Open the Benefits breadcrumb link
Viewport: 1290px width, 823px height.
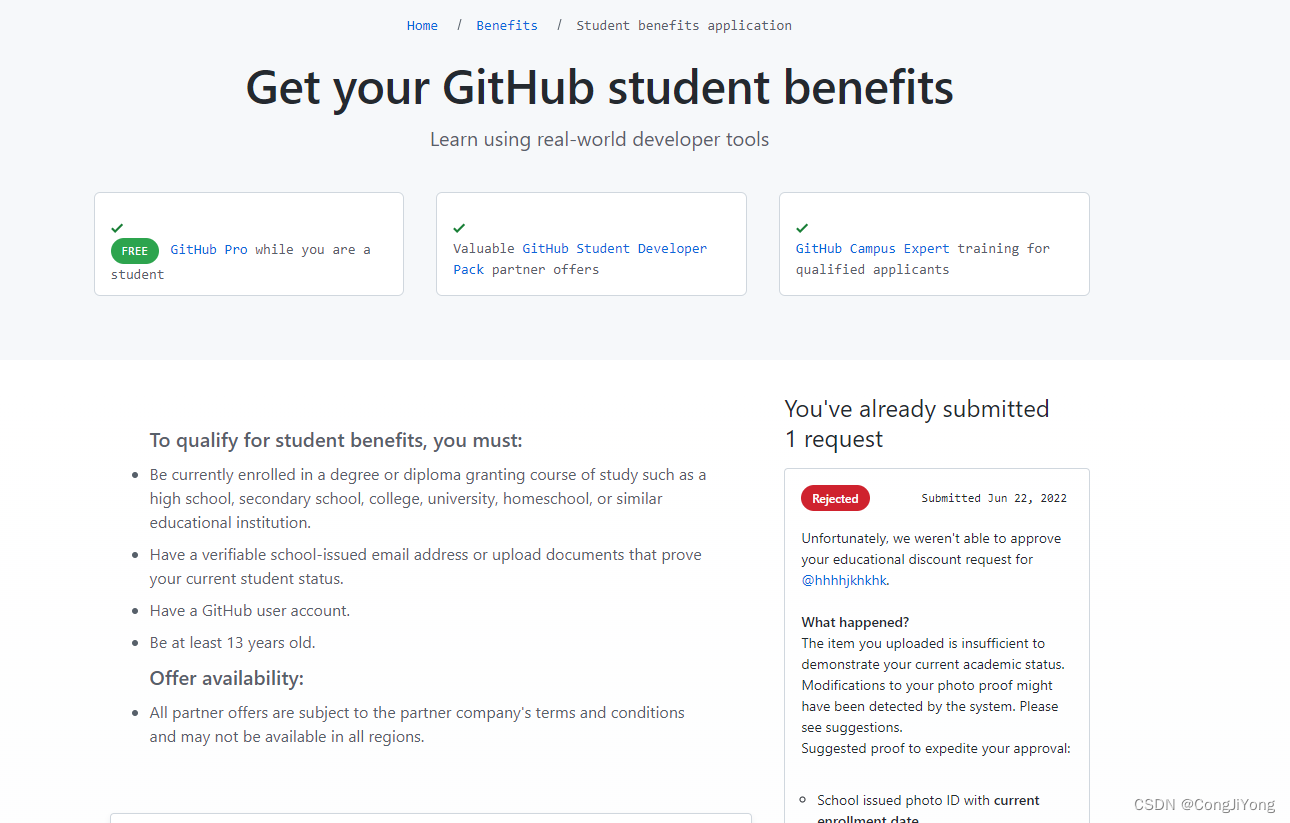[x=506, y=24]
